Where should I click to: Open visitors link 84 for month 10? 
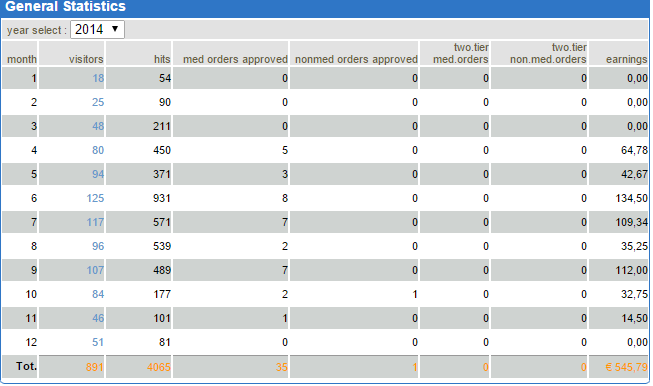[98, 294]
